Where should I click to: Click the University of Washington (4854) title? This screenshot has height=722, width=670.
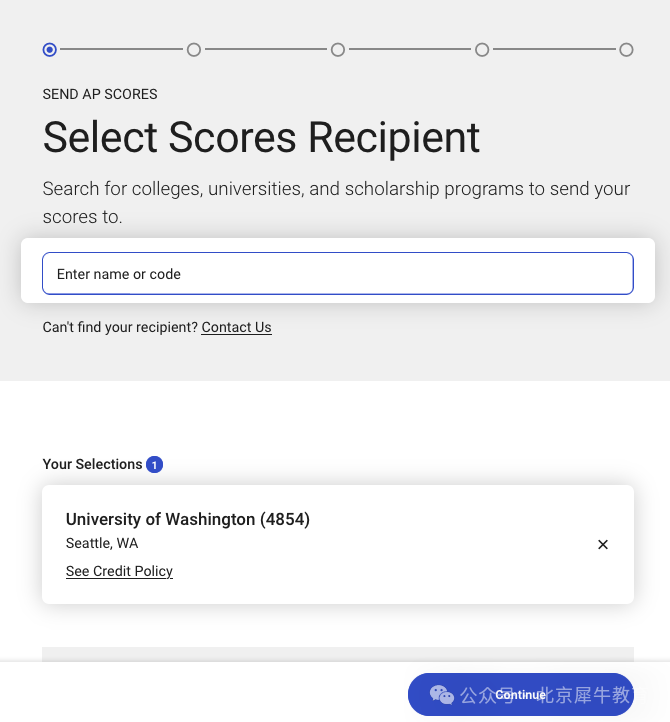click(188, 519)
